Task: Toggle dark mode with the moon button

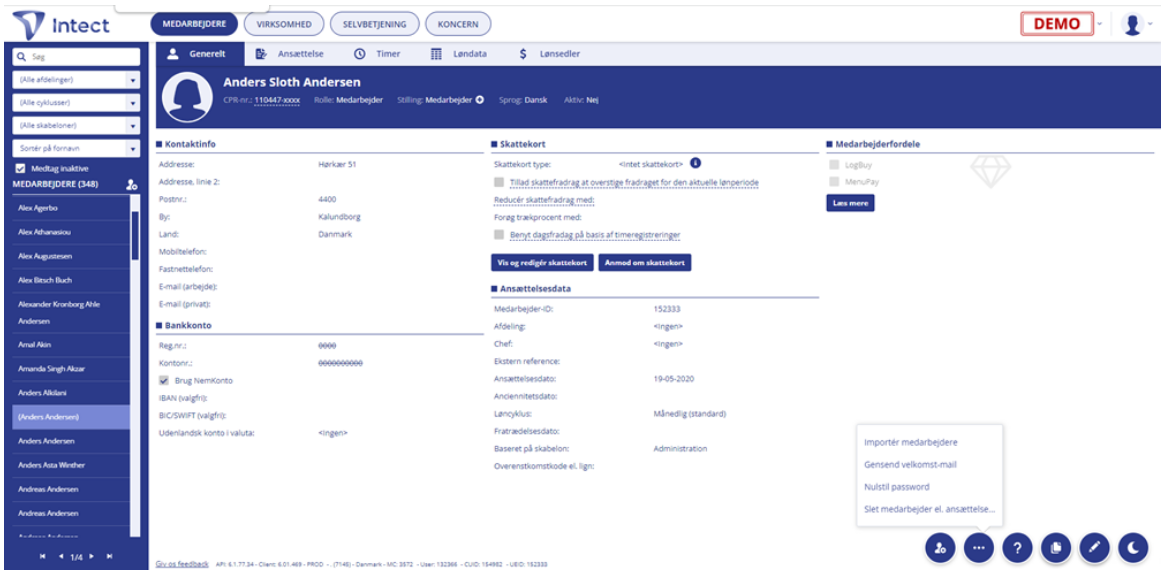Action: click(x=1133, y=548)
